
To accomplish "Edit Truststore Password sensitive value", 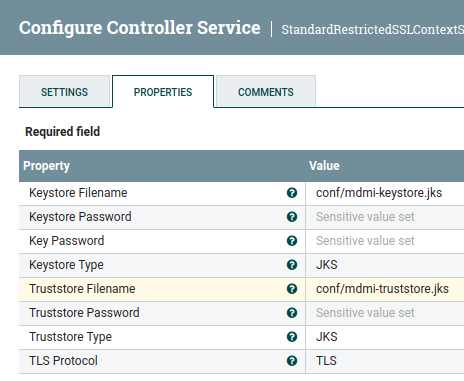I will [365, 313].
